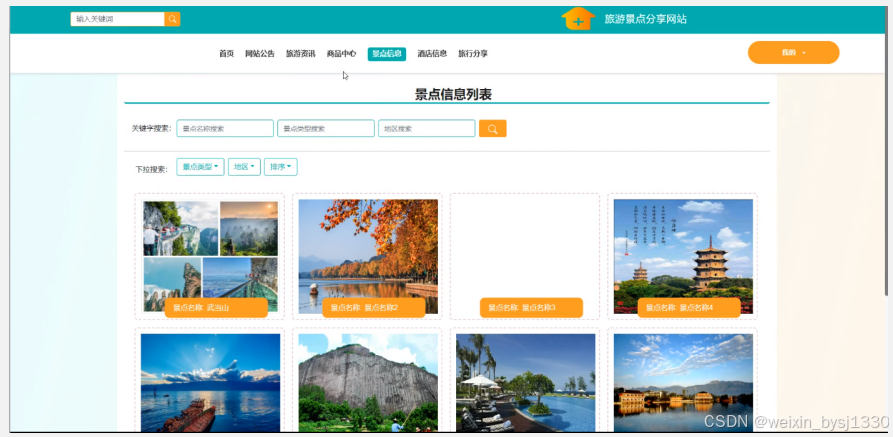Click the 景点名称搜索 input field
The width and height of the screenshot is (893, 437).
225,129
